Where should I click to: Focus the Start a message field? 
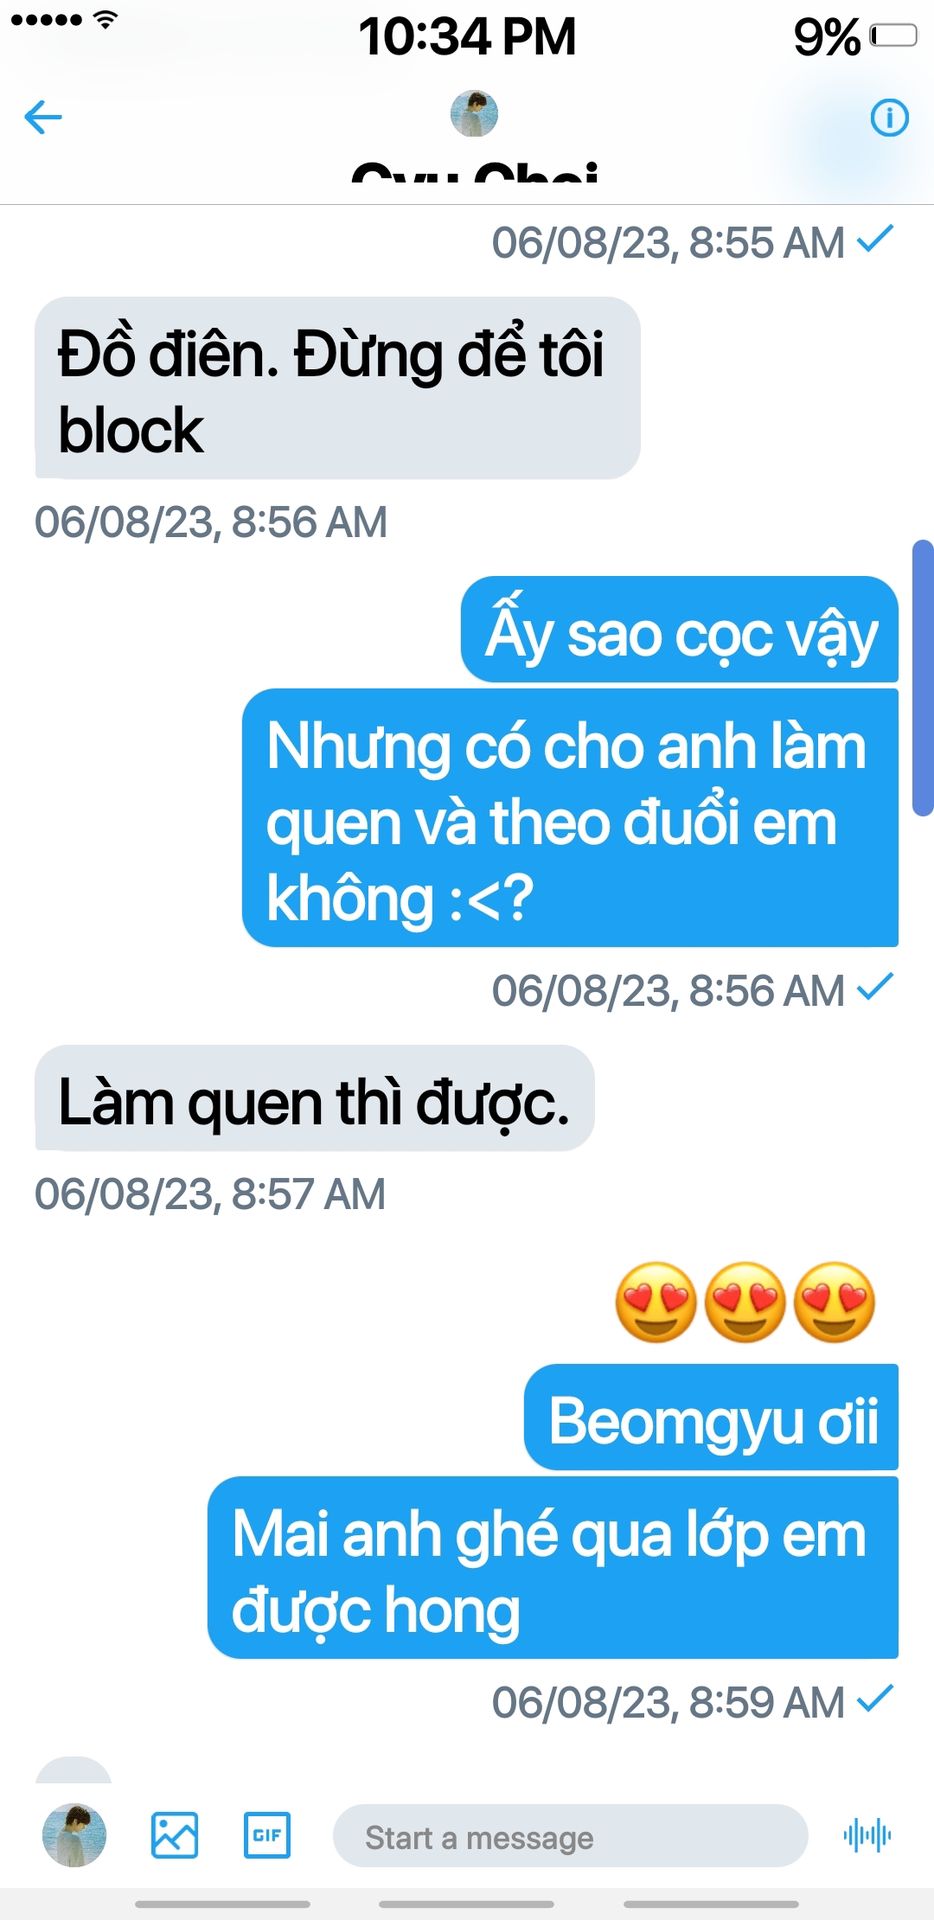tap(570, 1836)
